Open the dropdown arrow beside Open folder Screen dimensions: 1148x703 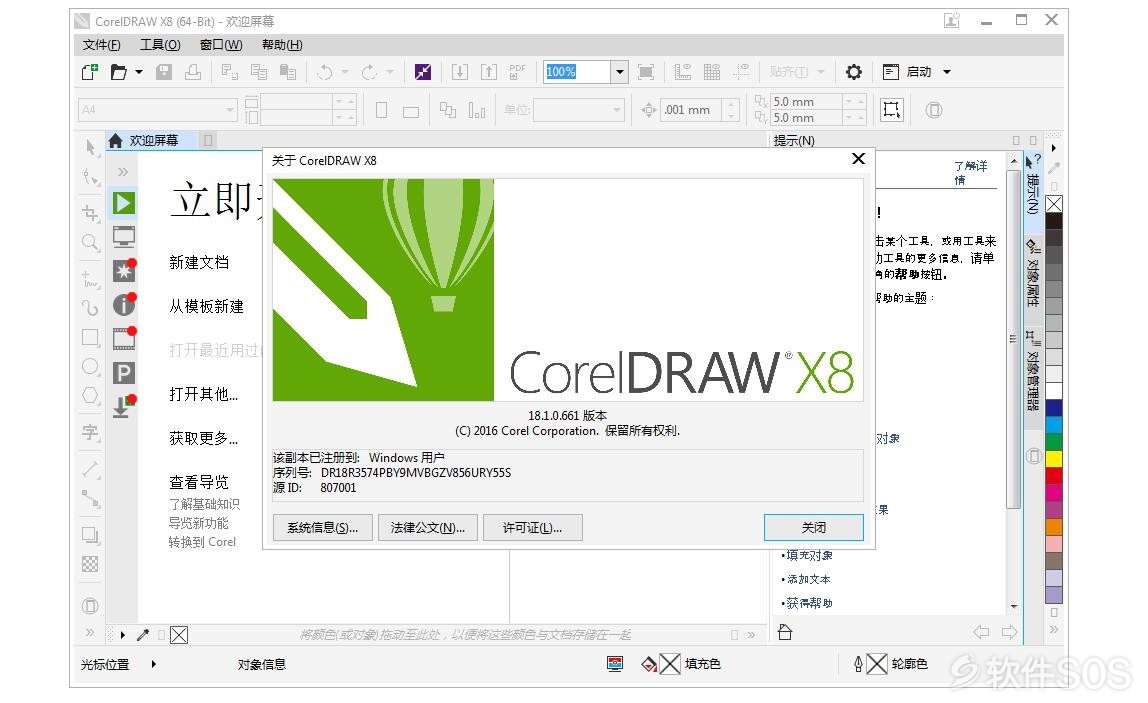[138, 72]
